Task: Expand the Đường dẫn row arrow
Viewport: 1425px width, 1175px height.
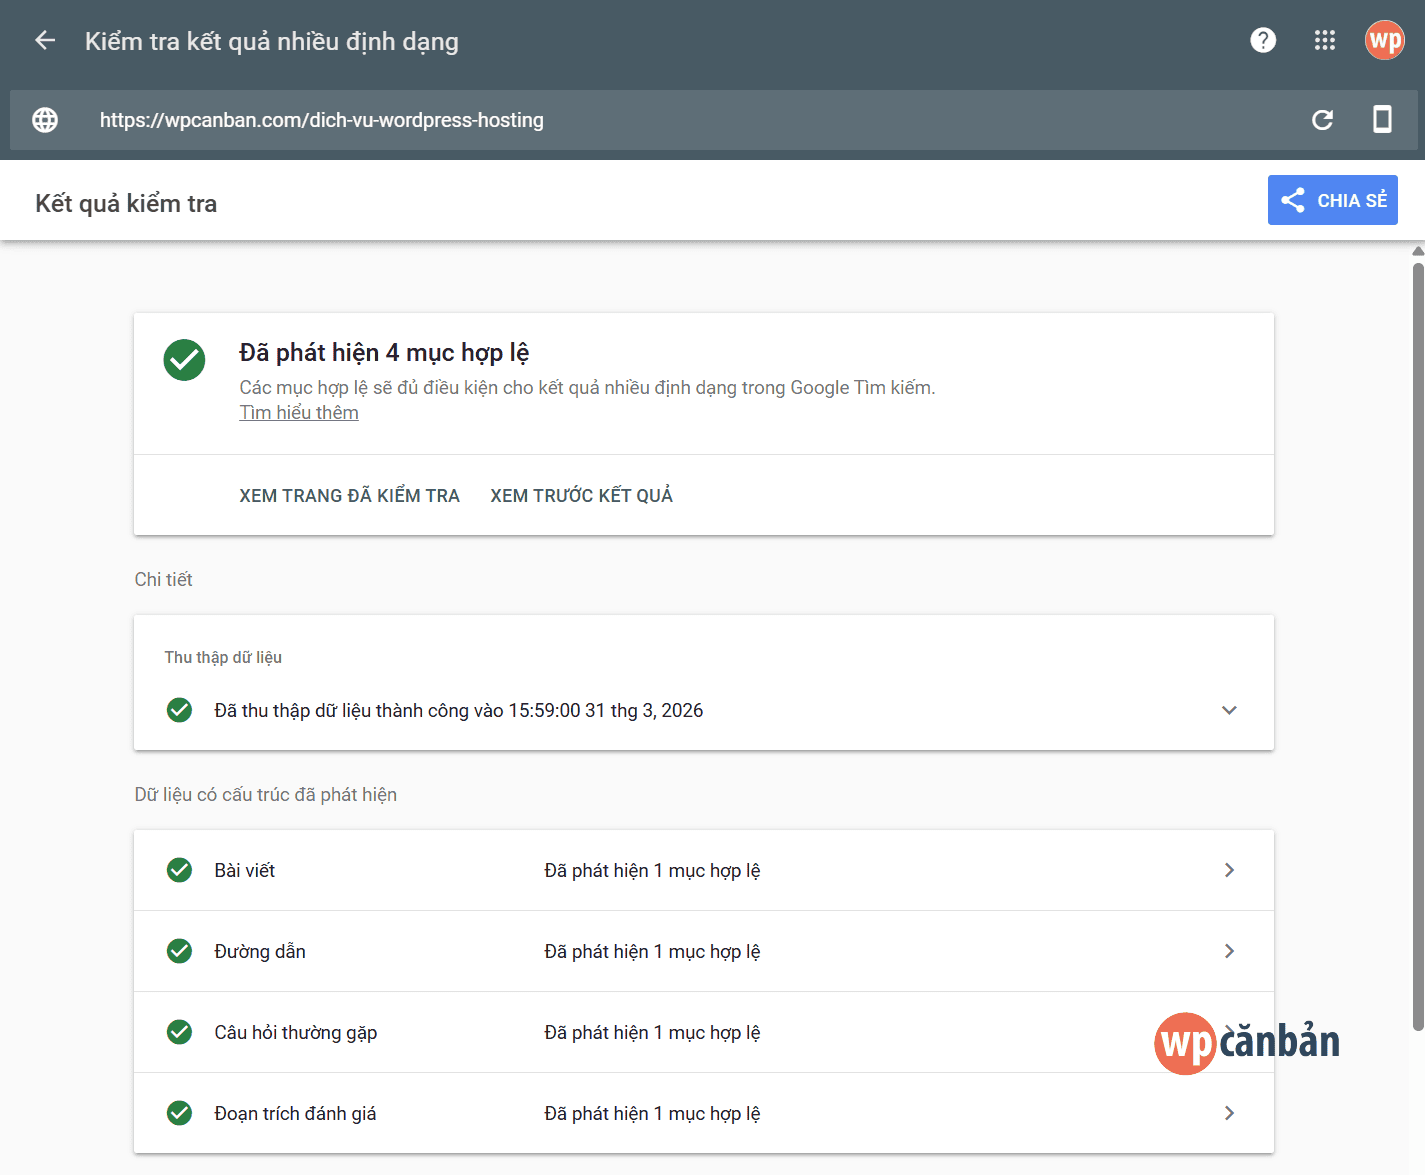Action: (x=1229, y=951)
